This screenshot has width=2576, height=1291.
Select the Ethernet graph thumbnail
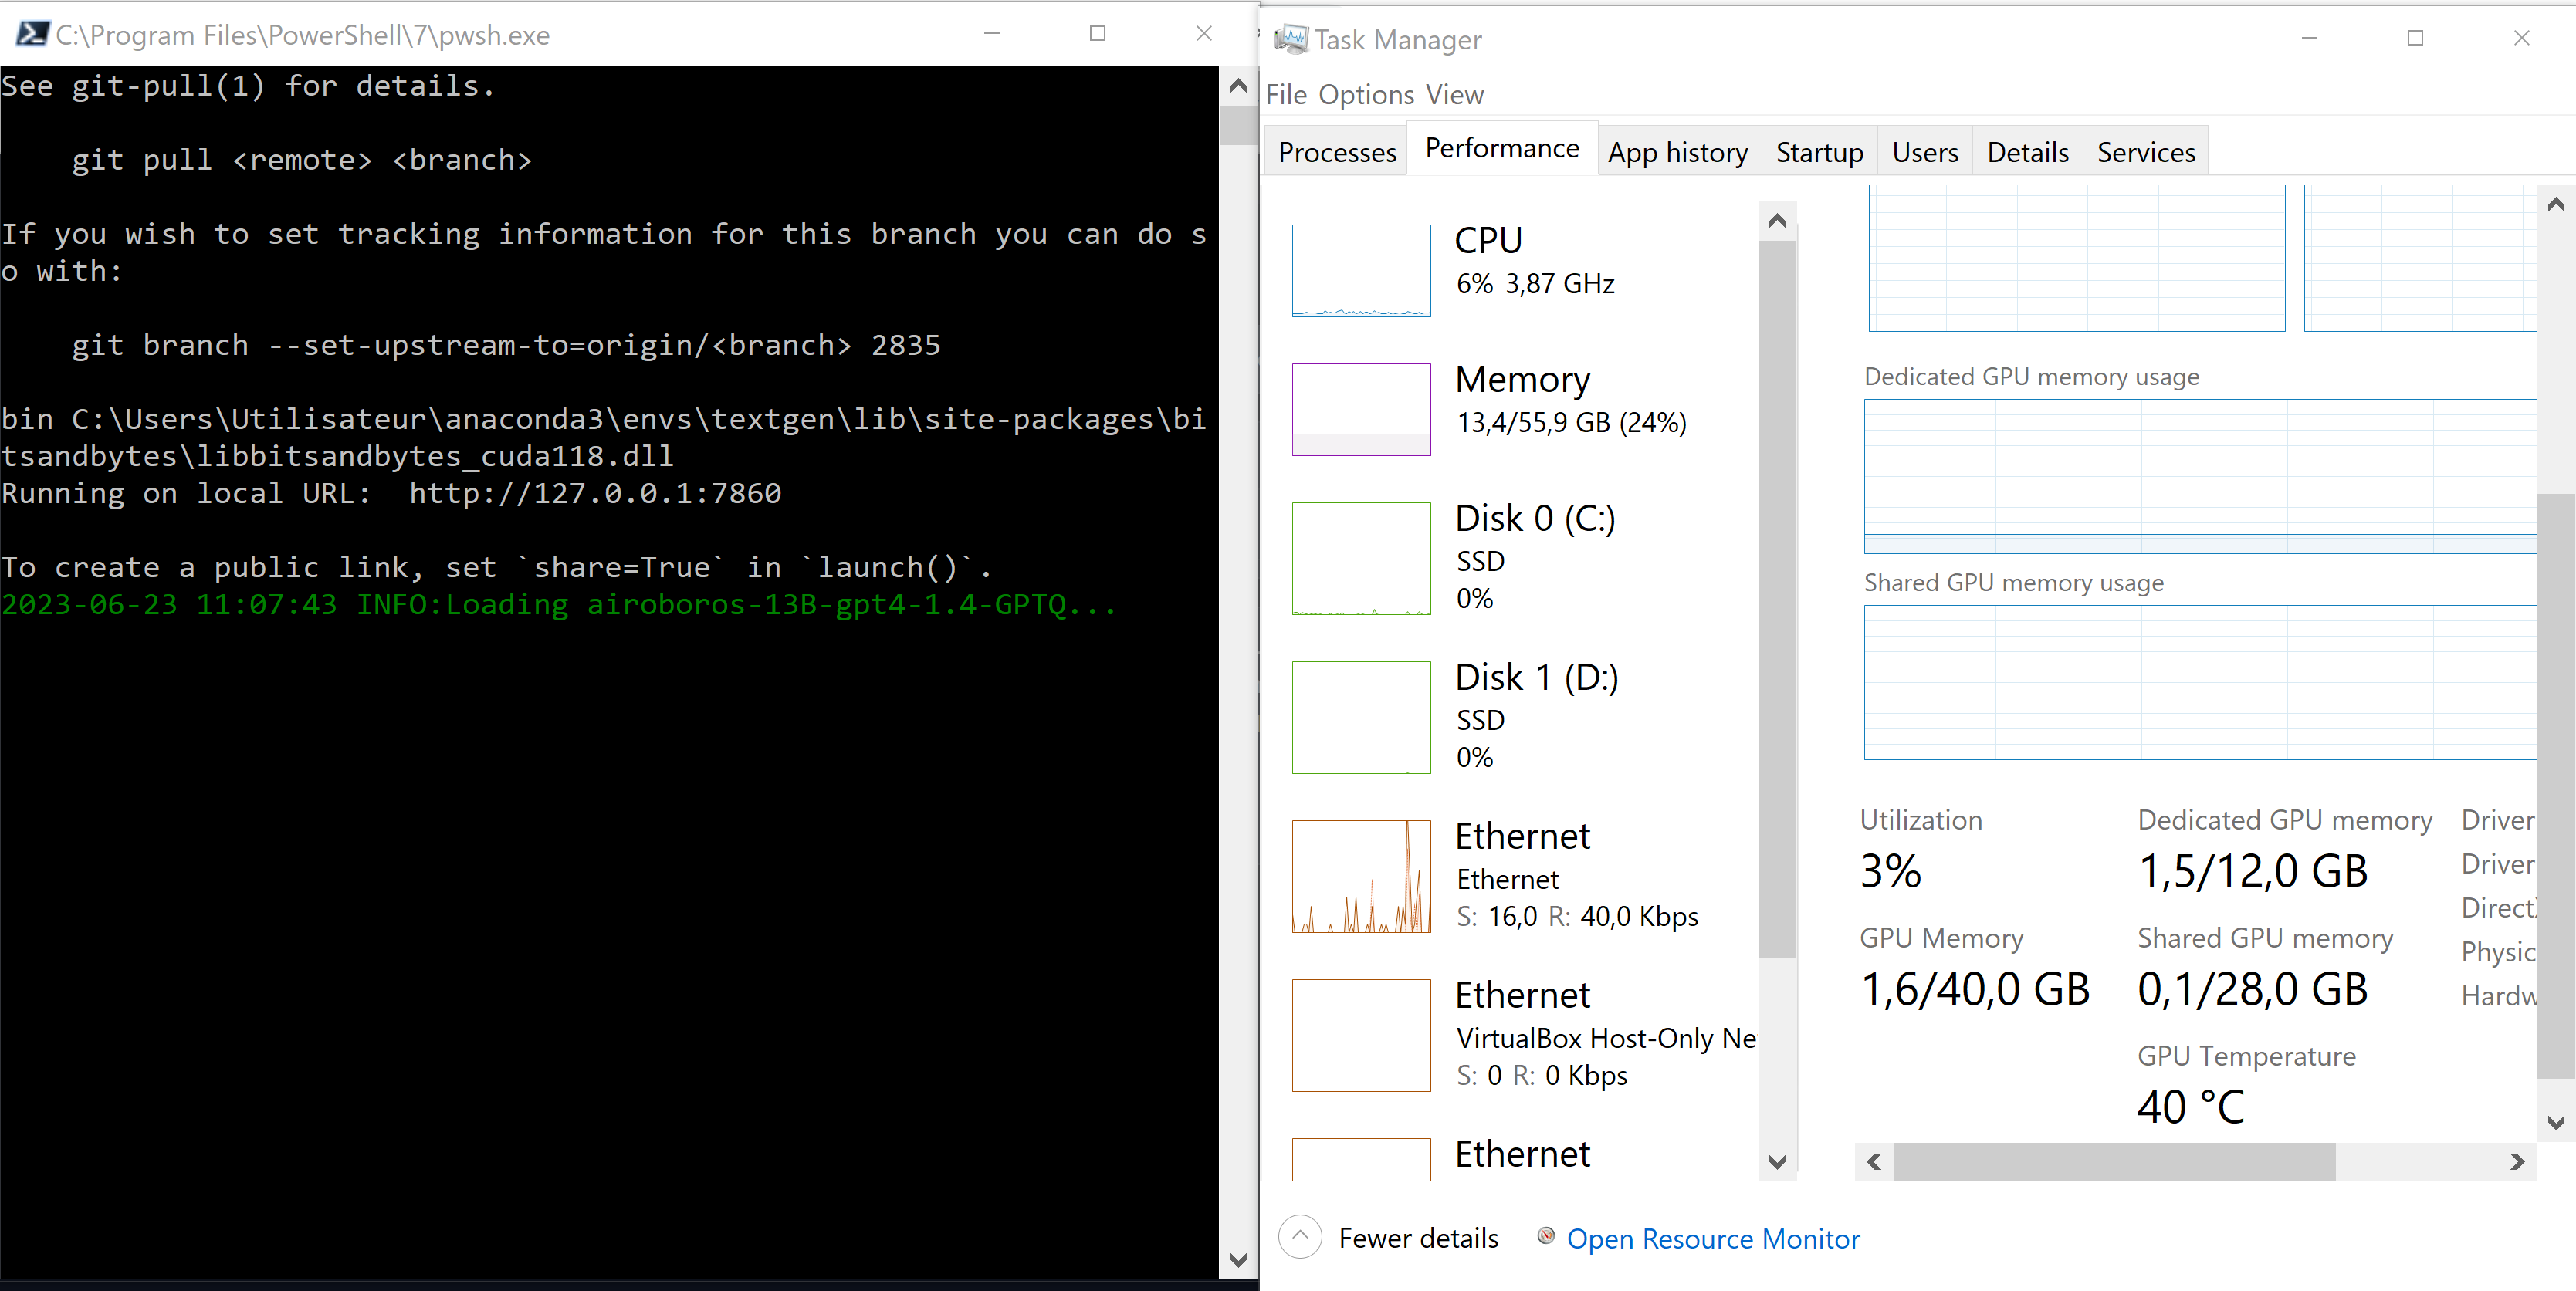point(1362,877)
